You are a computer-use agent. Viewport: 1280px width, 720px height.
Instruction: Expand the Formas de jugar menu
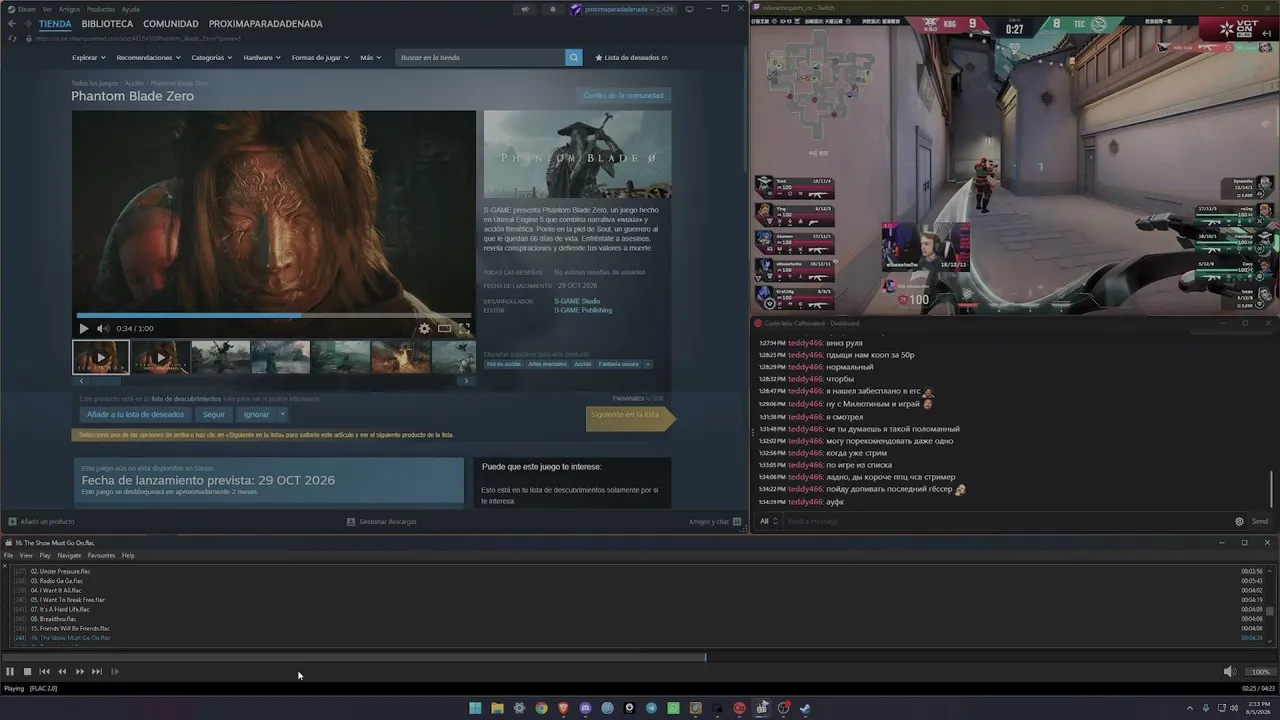pyautogui.click(x=321, y=58)
